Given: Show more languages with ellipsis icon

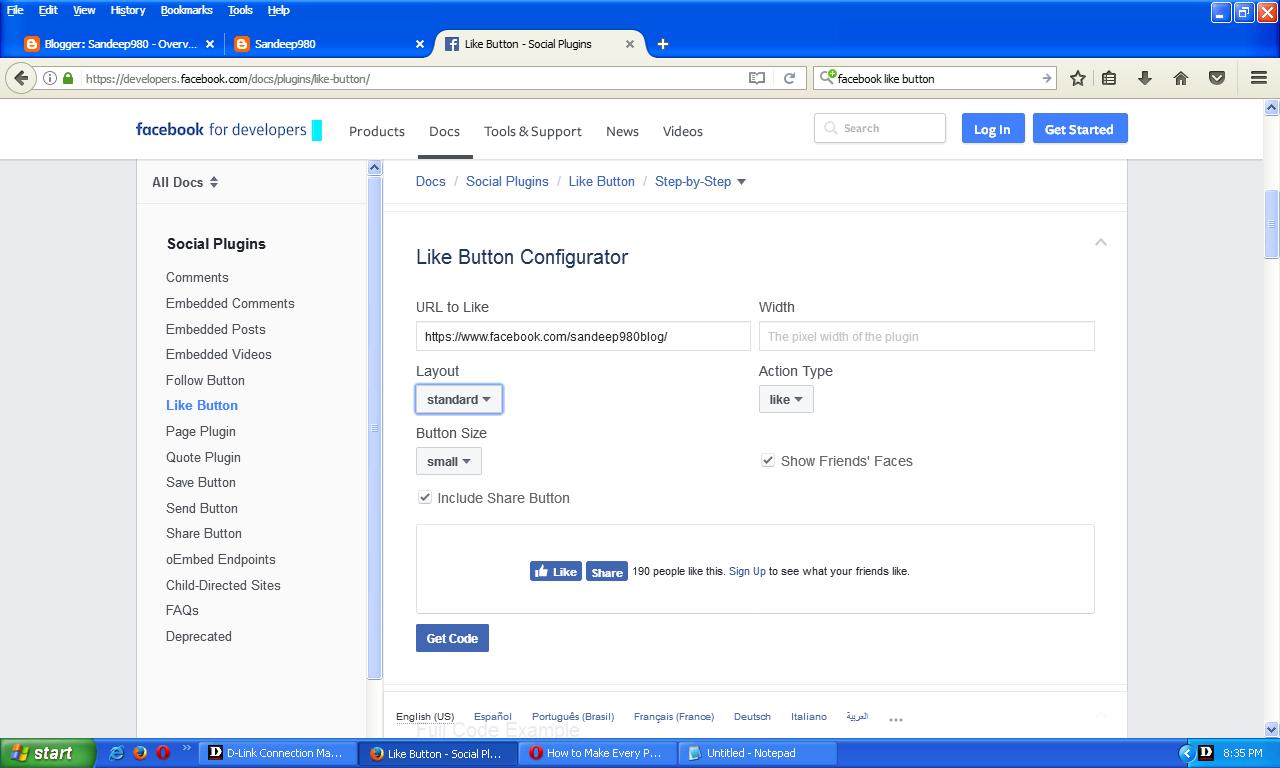Looking at the screenshot, I should pyautogui.click(x=896, y=719).
